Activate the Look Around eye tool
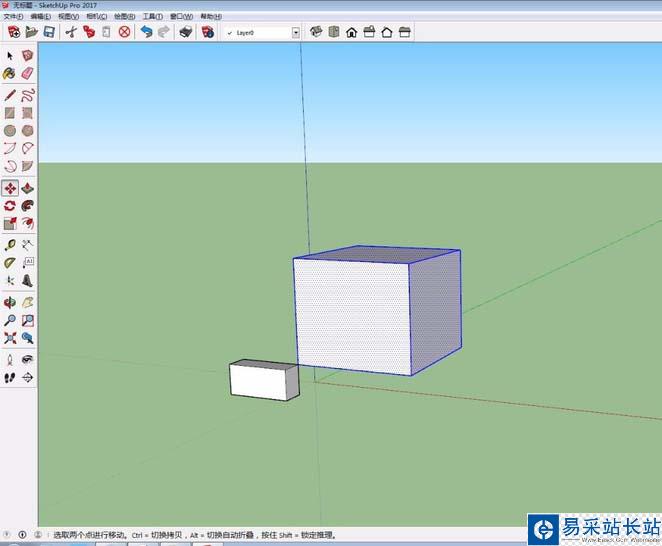 (27, 360)
